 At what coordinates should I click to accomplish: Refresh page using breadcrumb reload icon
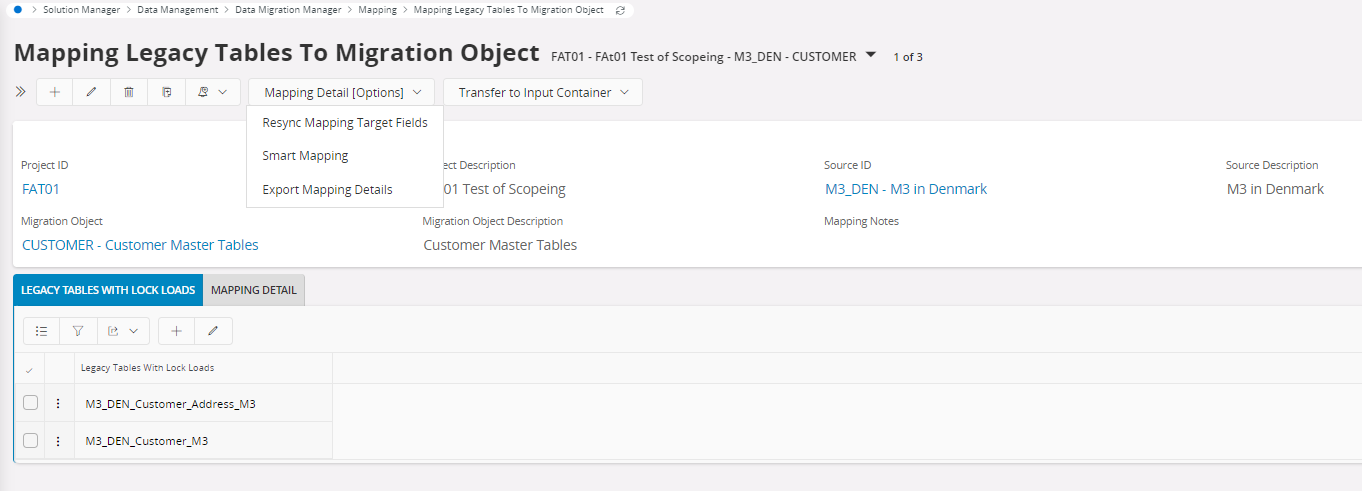tap(620, 10)
